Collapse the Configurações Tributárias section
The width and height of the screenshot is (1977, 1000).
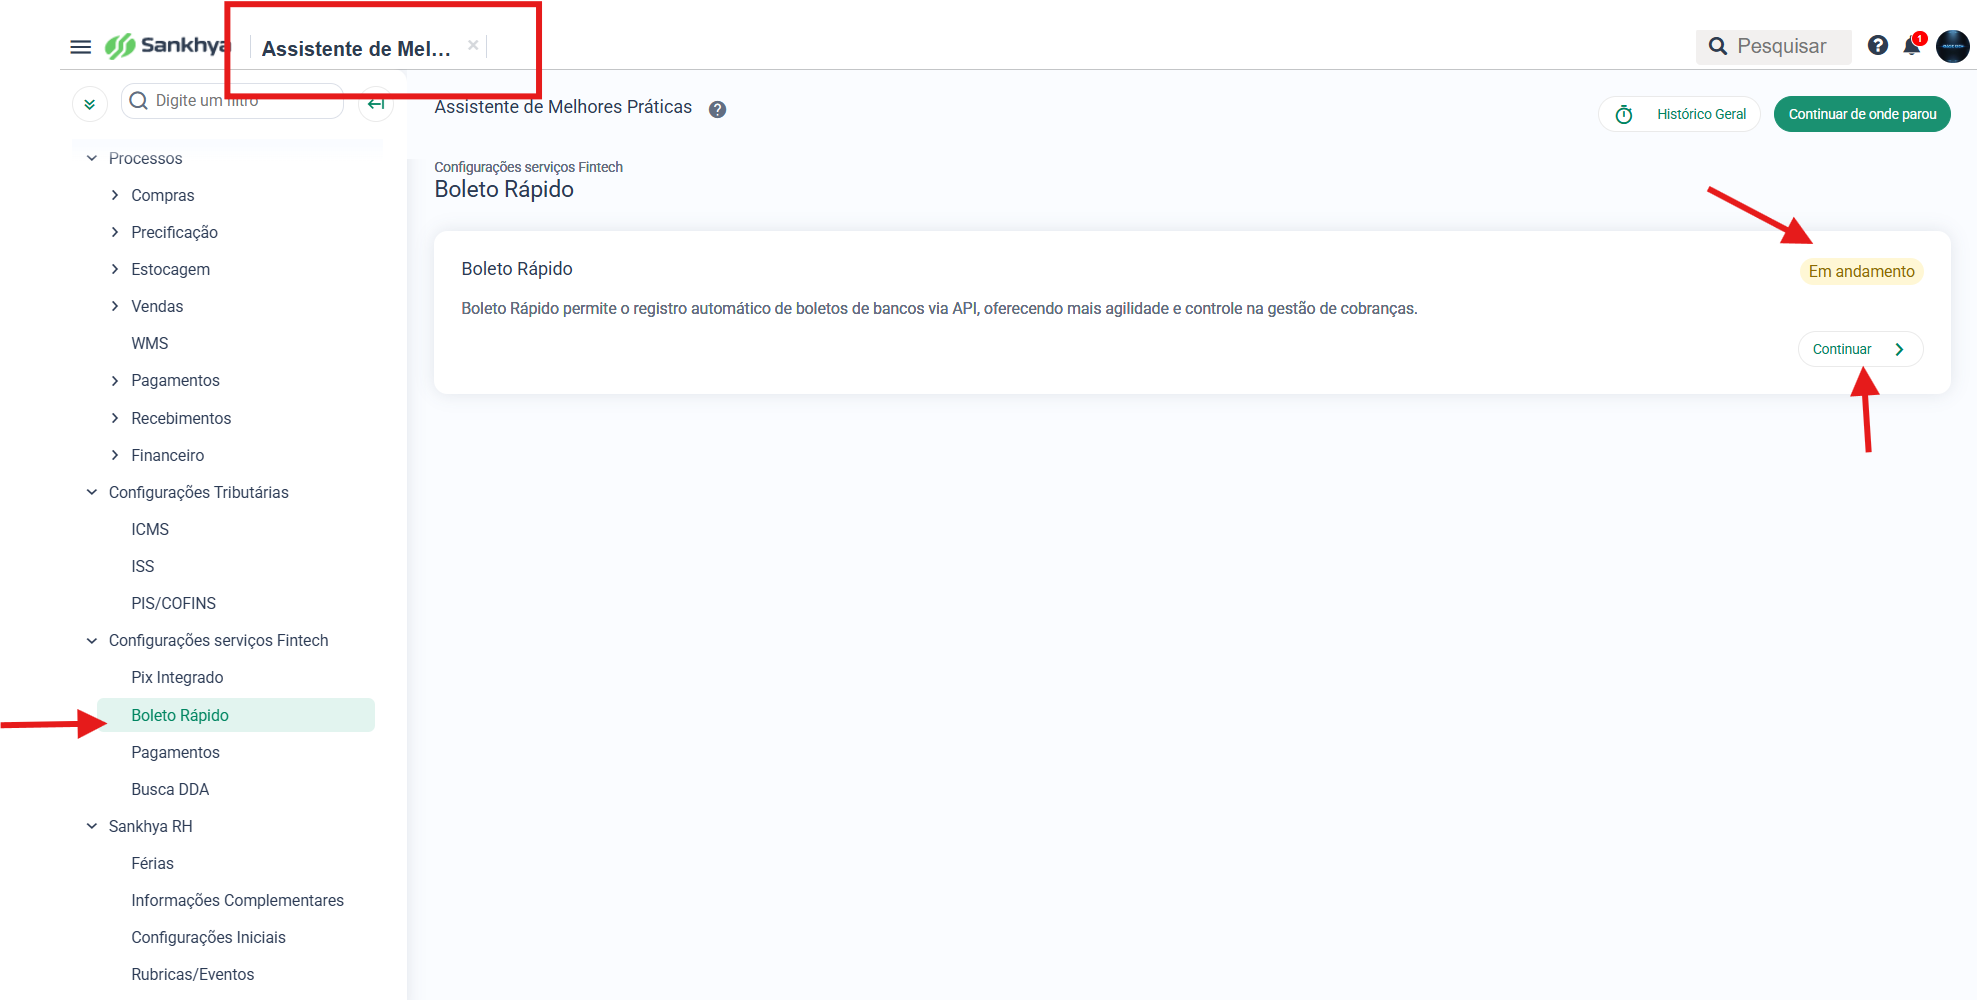[92, 492]
